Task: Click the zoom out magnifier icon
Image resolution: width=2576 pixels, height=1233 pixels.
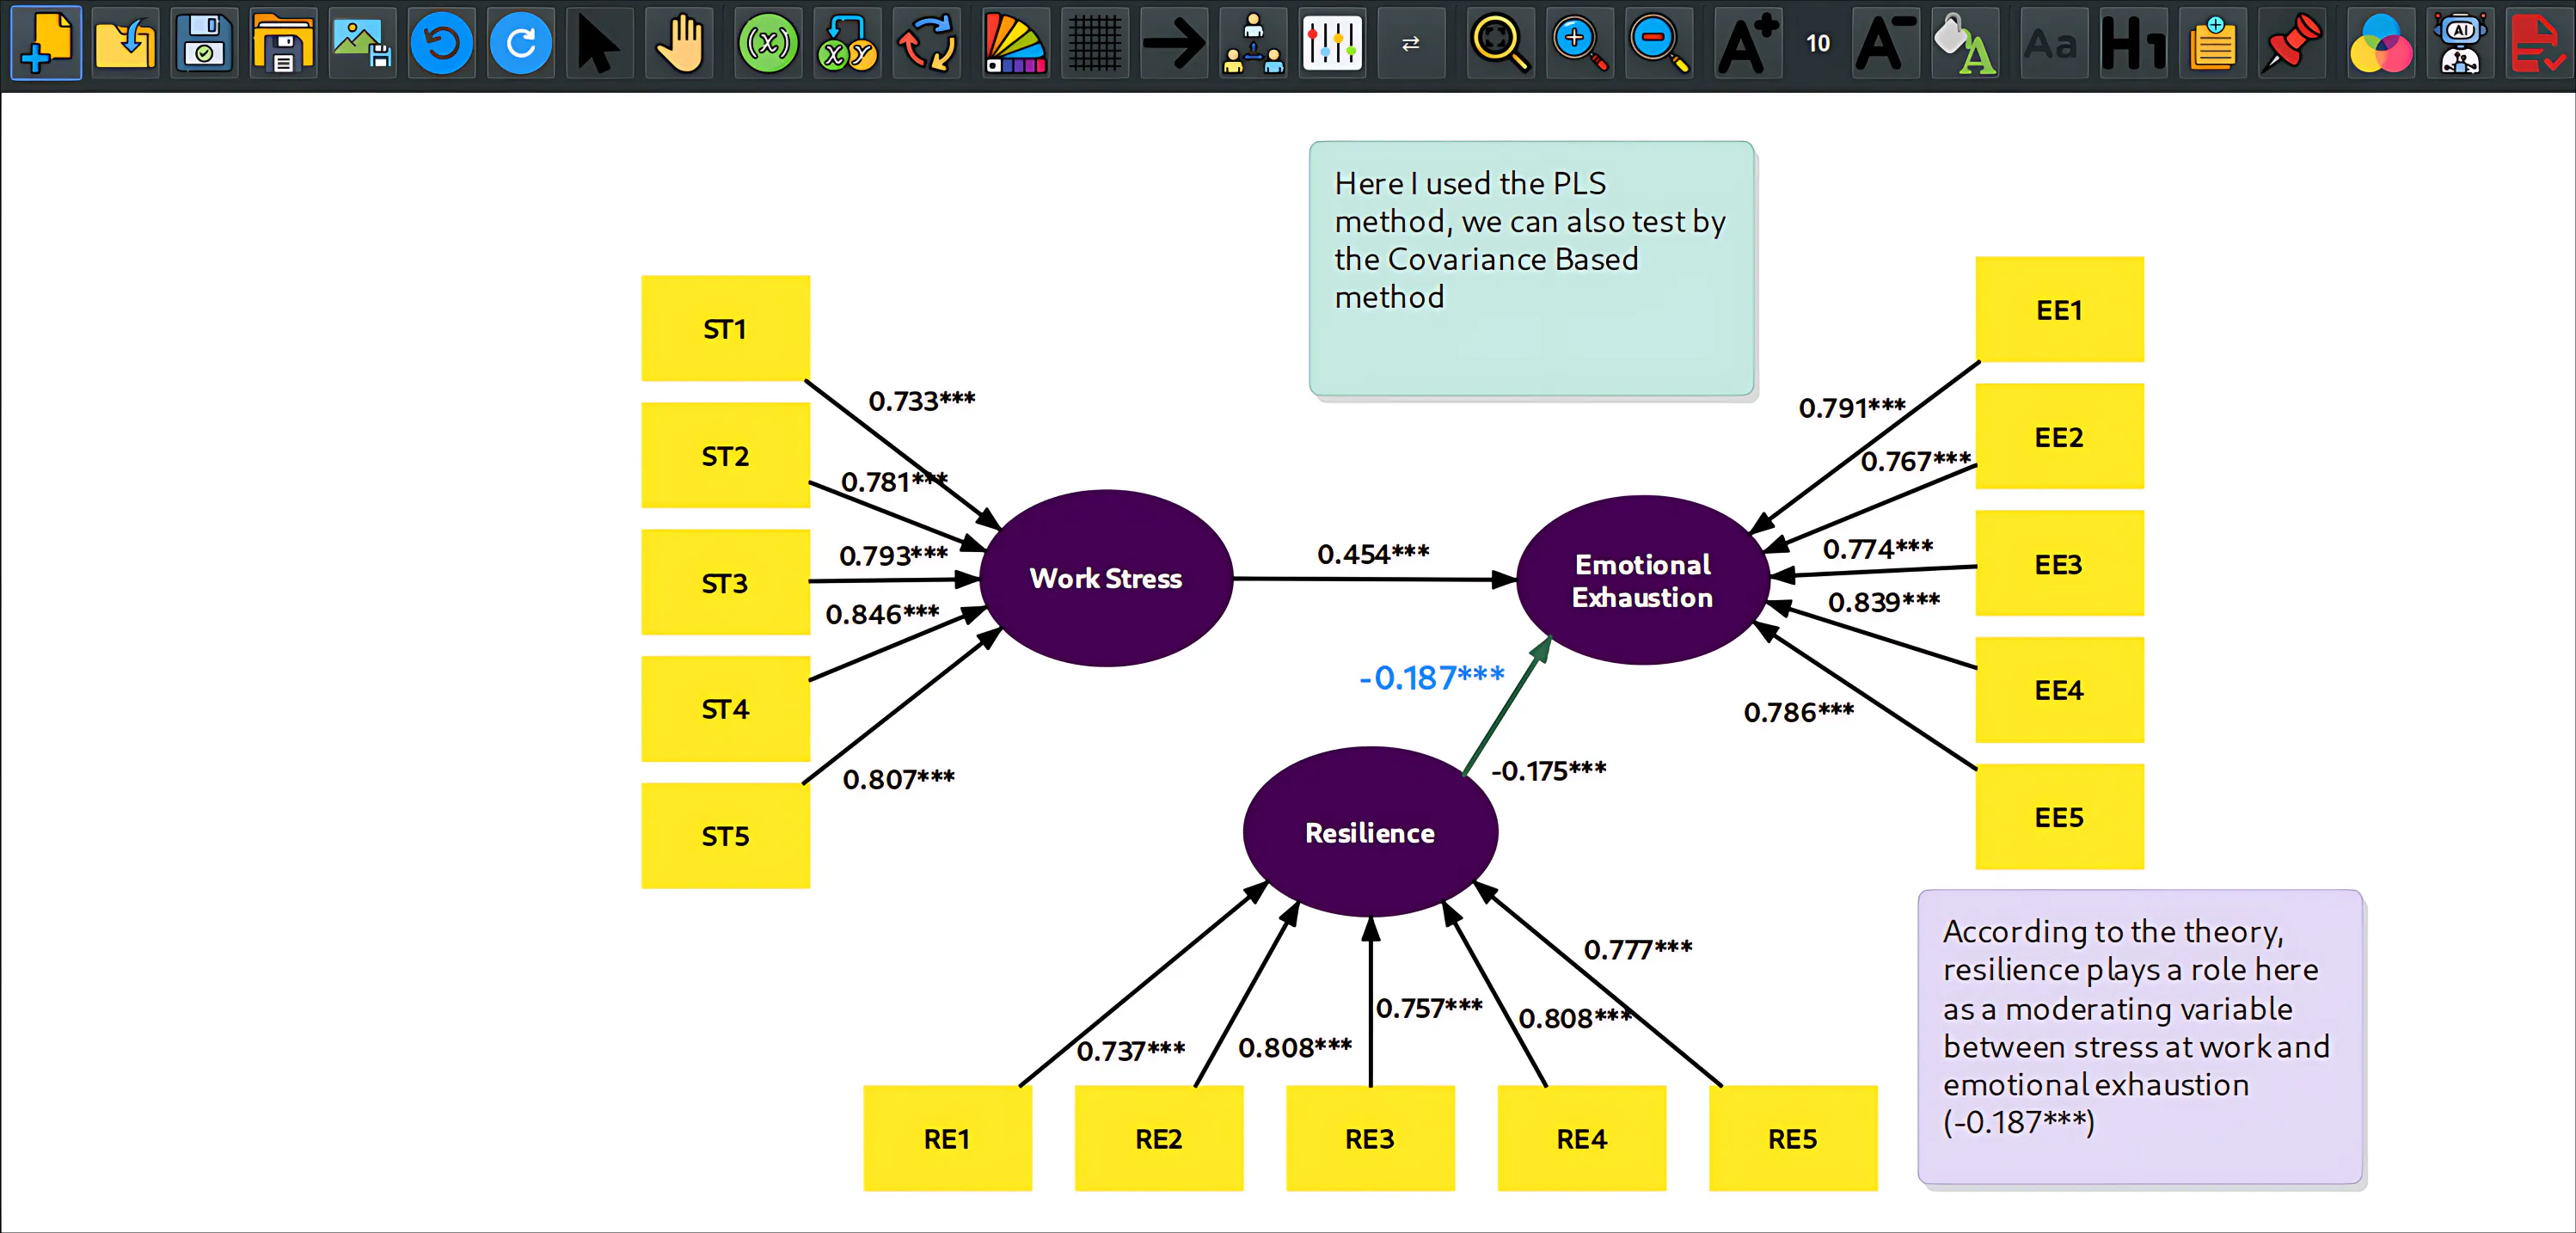Action: 1659,43
